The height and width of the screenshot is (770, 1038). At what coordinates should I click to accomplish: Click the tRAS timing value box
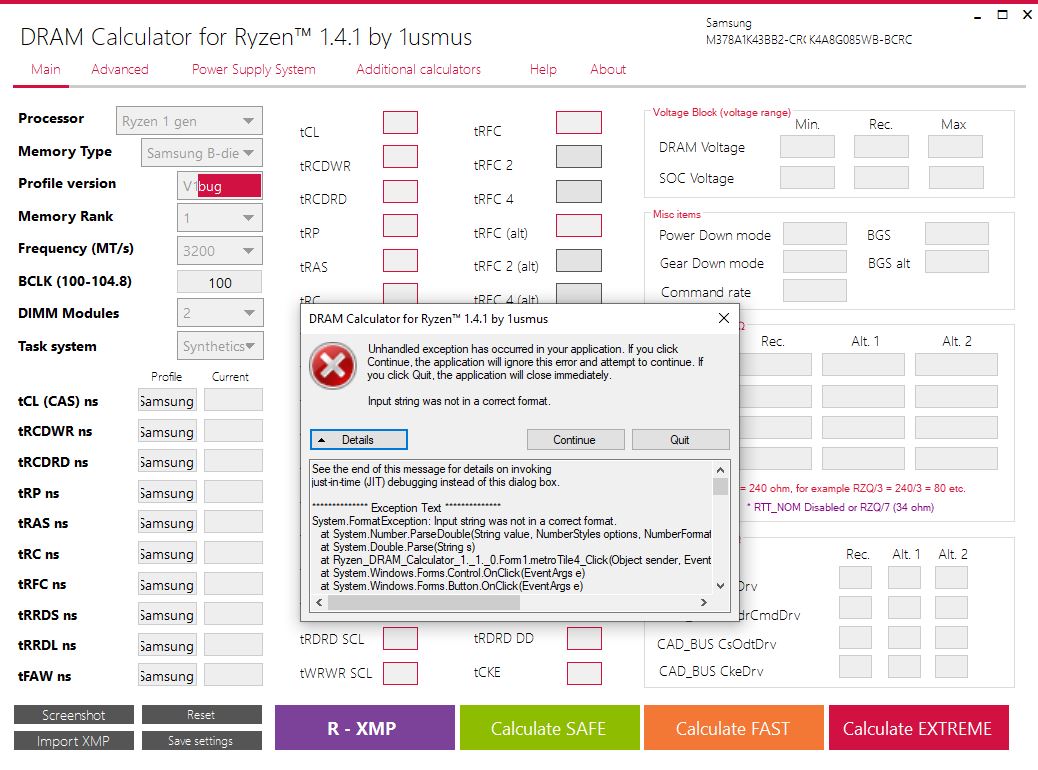tap(400, 260)
